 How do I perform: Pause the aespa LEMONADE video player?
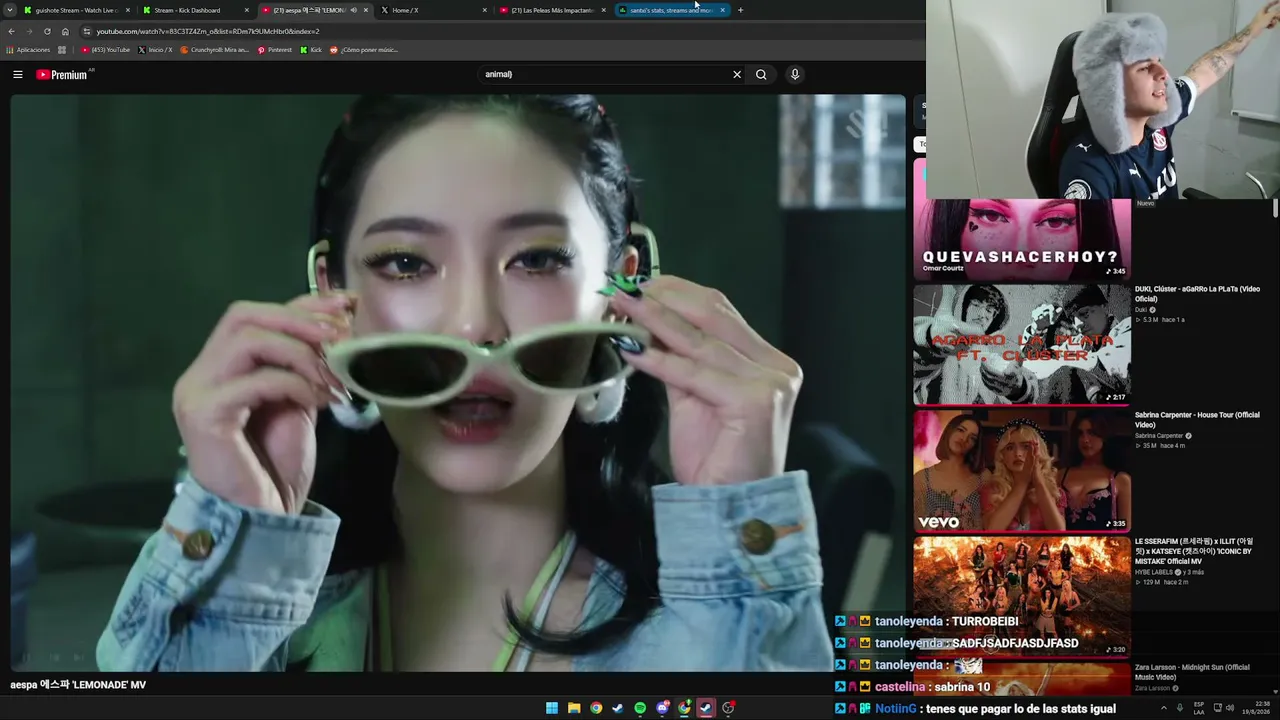(x=458, y=382)
